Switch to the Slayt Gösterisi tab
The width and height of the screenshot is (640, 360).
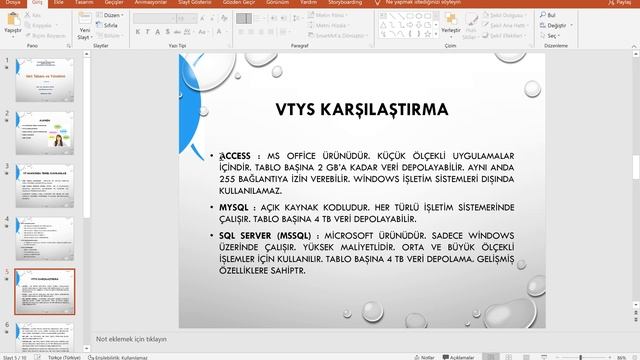tap(195, 2)
